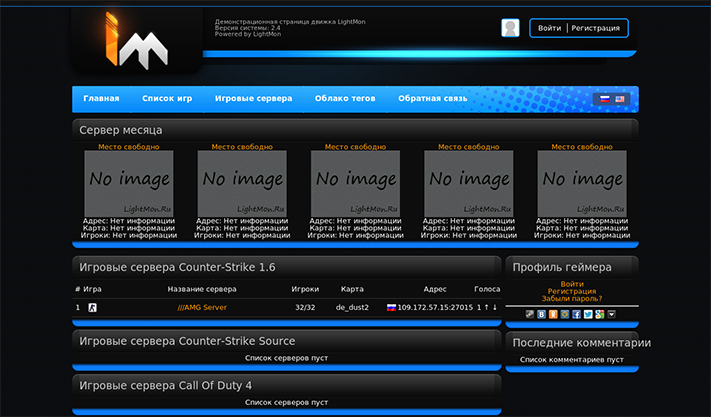Click Забыли пароль? in gamer profile
This screenshot has height=417, width=711.
point(572,299)
